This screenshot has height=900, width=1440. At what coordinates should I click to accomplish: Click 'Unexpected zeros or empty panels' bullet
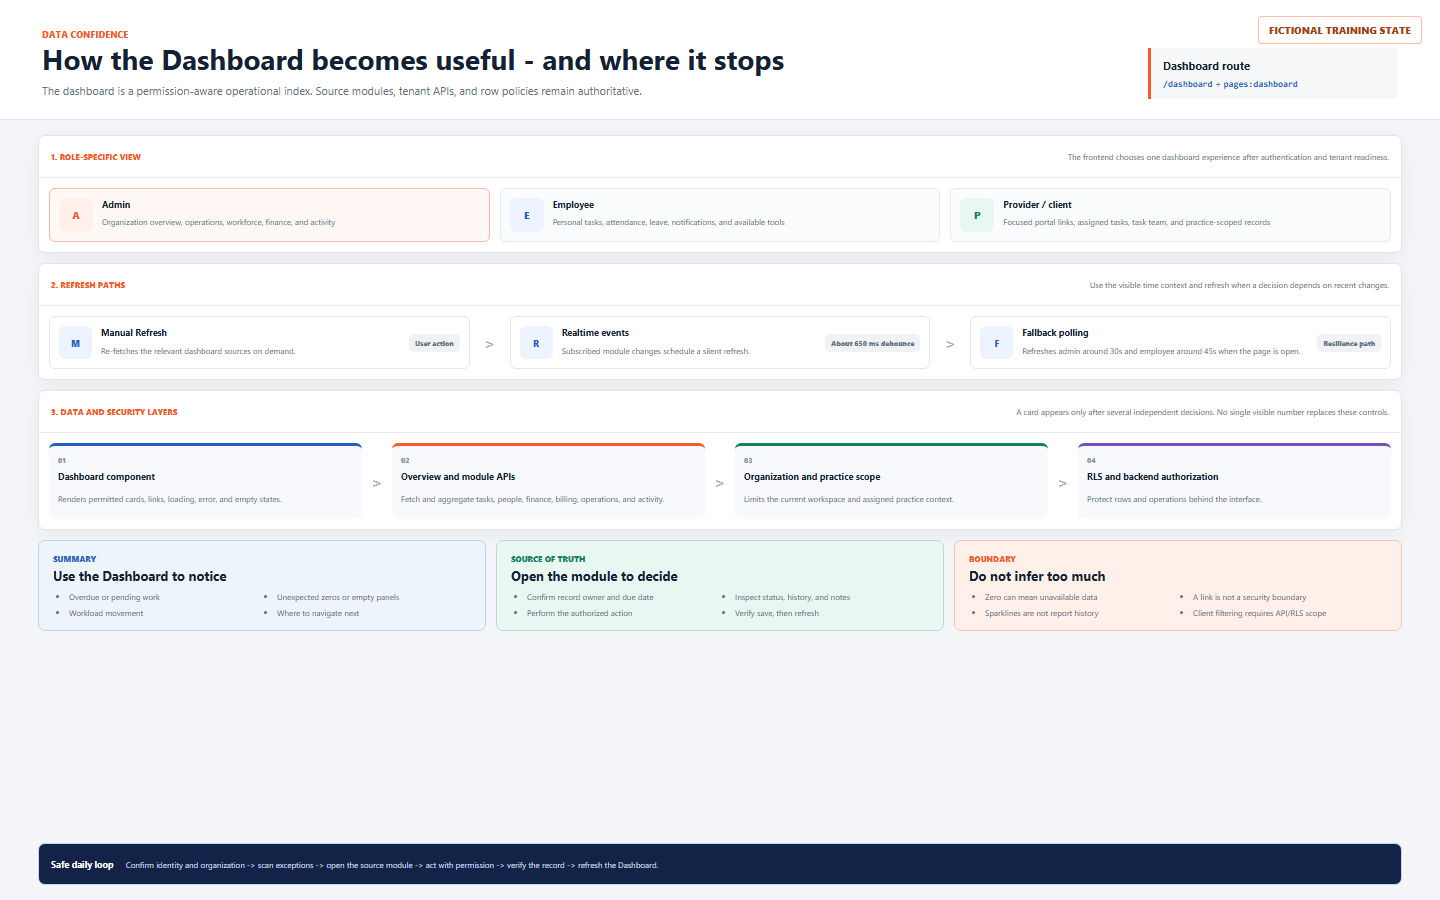pyautogui.click(x=338, y=597)
